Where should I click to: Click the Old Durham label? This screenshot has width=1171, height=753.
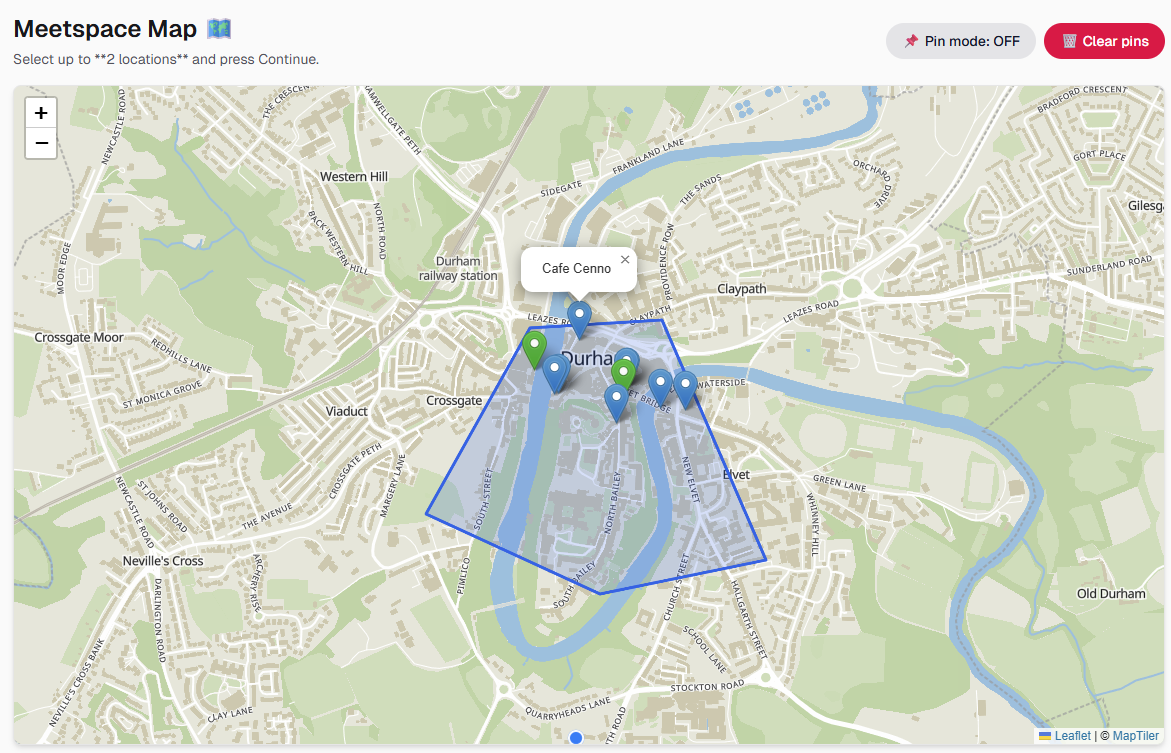[x=1111, y=594]
